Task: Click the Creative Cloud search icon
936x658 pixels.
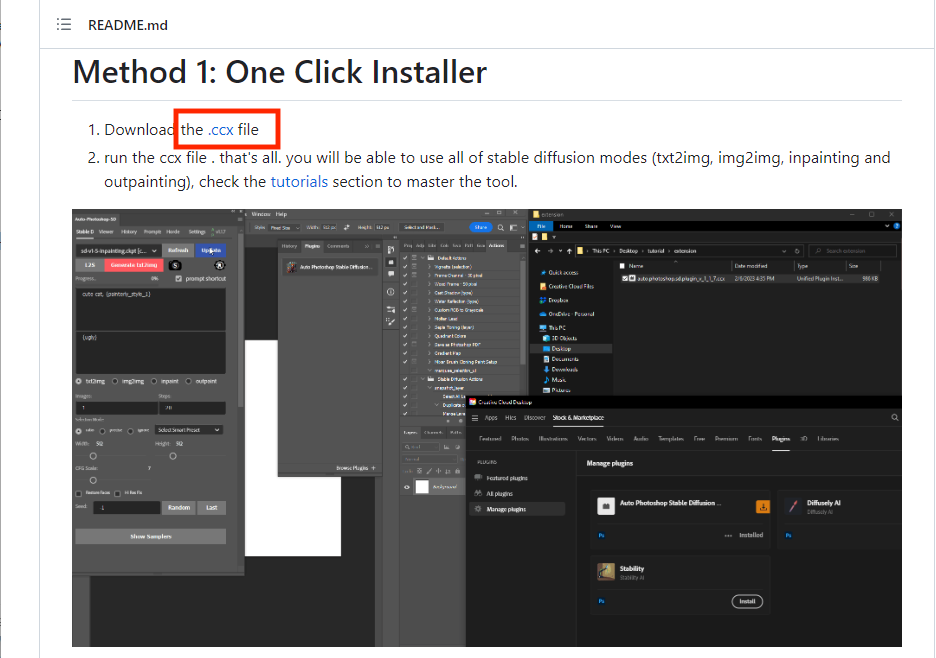Action: [x=895, y=418]
